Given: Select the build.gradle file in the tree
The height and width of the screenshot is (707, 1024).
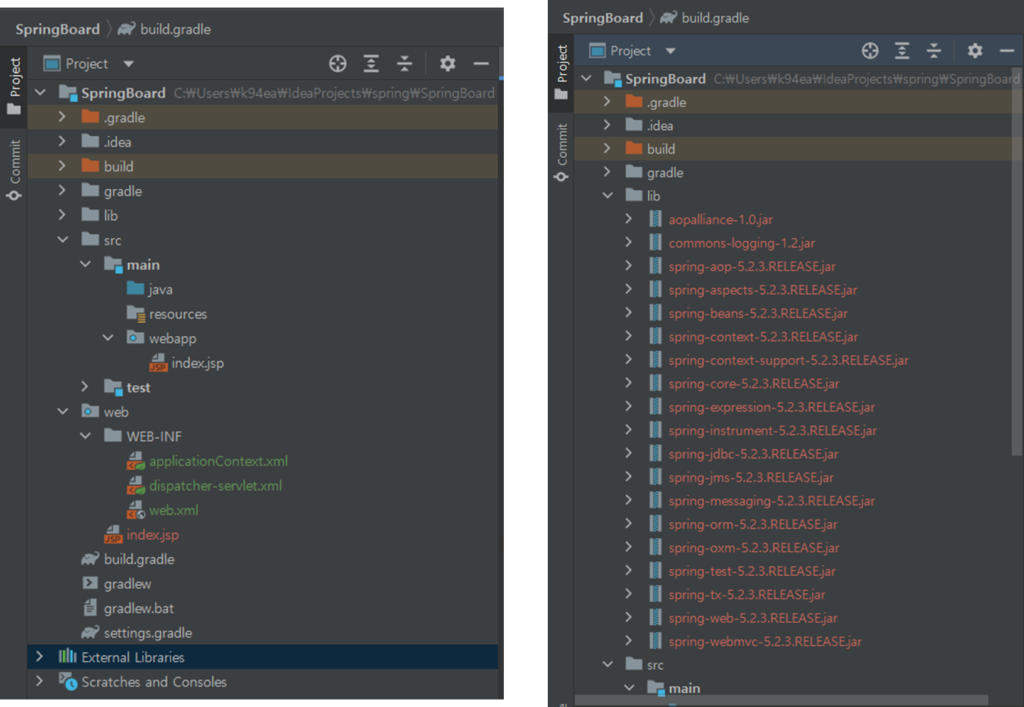Looking at the screenshot, I should (138, 559).
